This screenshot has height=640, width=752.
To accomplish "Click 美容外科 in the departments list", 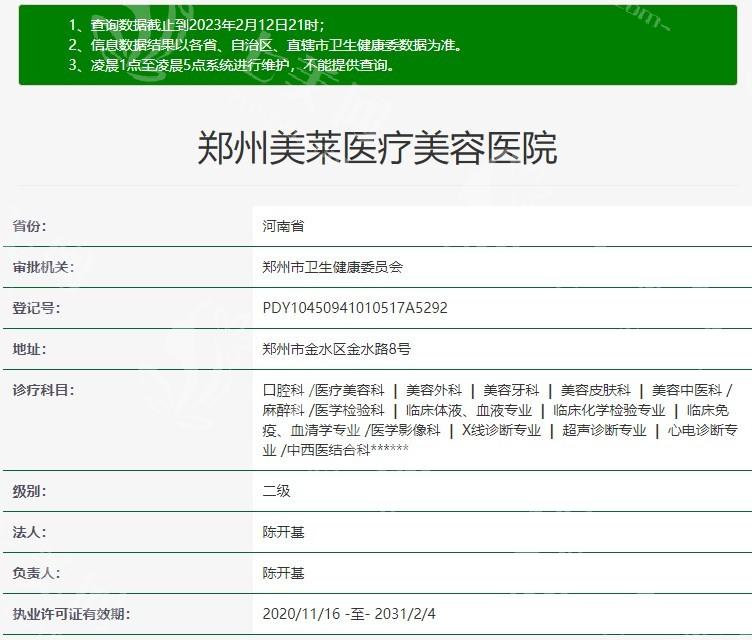I will [434, 391].
